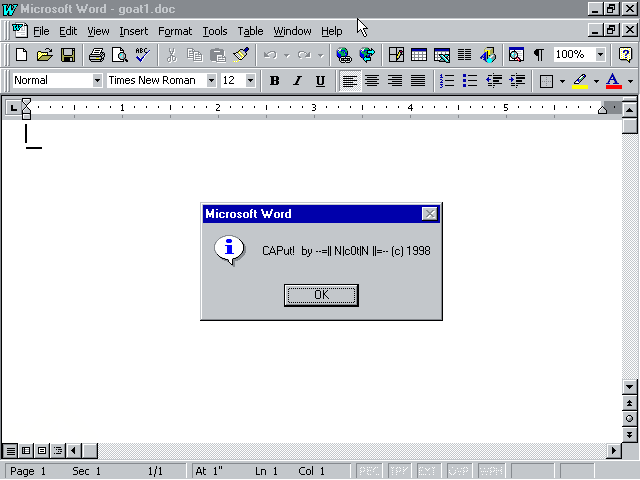Screen dimensions: 640x480
Task: Expand the undo history arrow
Action: (287, 55)
